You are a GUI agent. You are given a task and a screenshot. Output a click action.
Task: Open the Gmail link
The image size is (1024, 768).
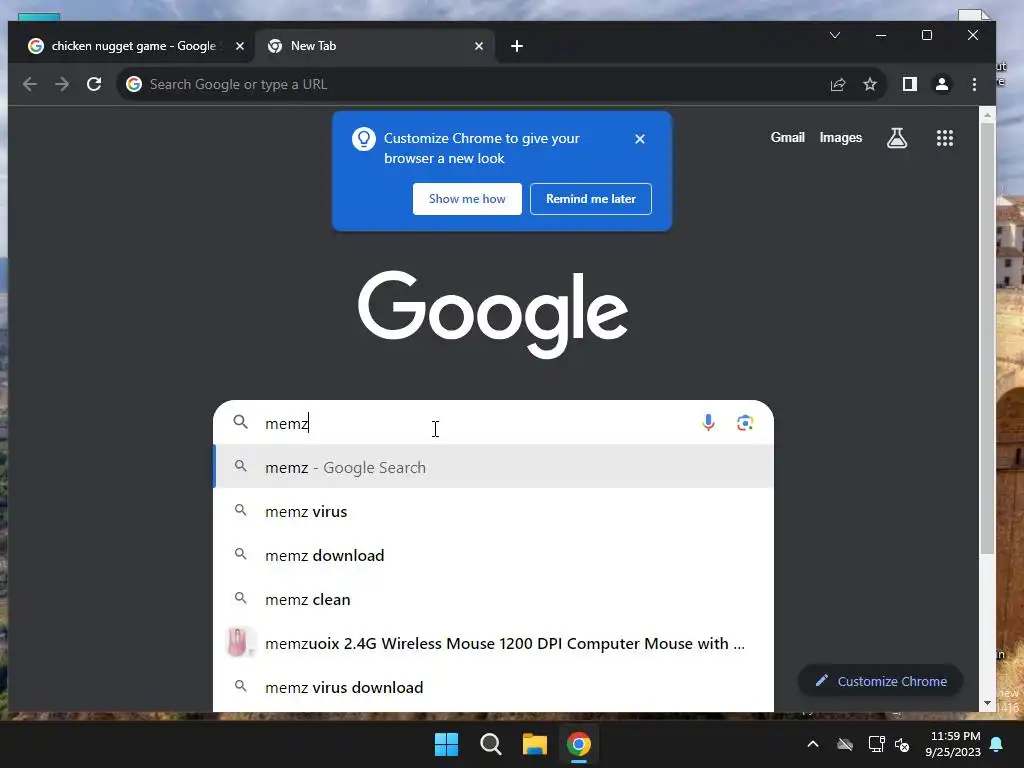pos(787,138)
